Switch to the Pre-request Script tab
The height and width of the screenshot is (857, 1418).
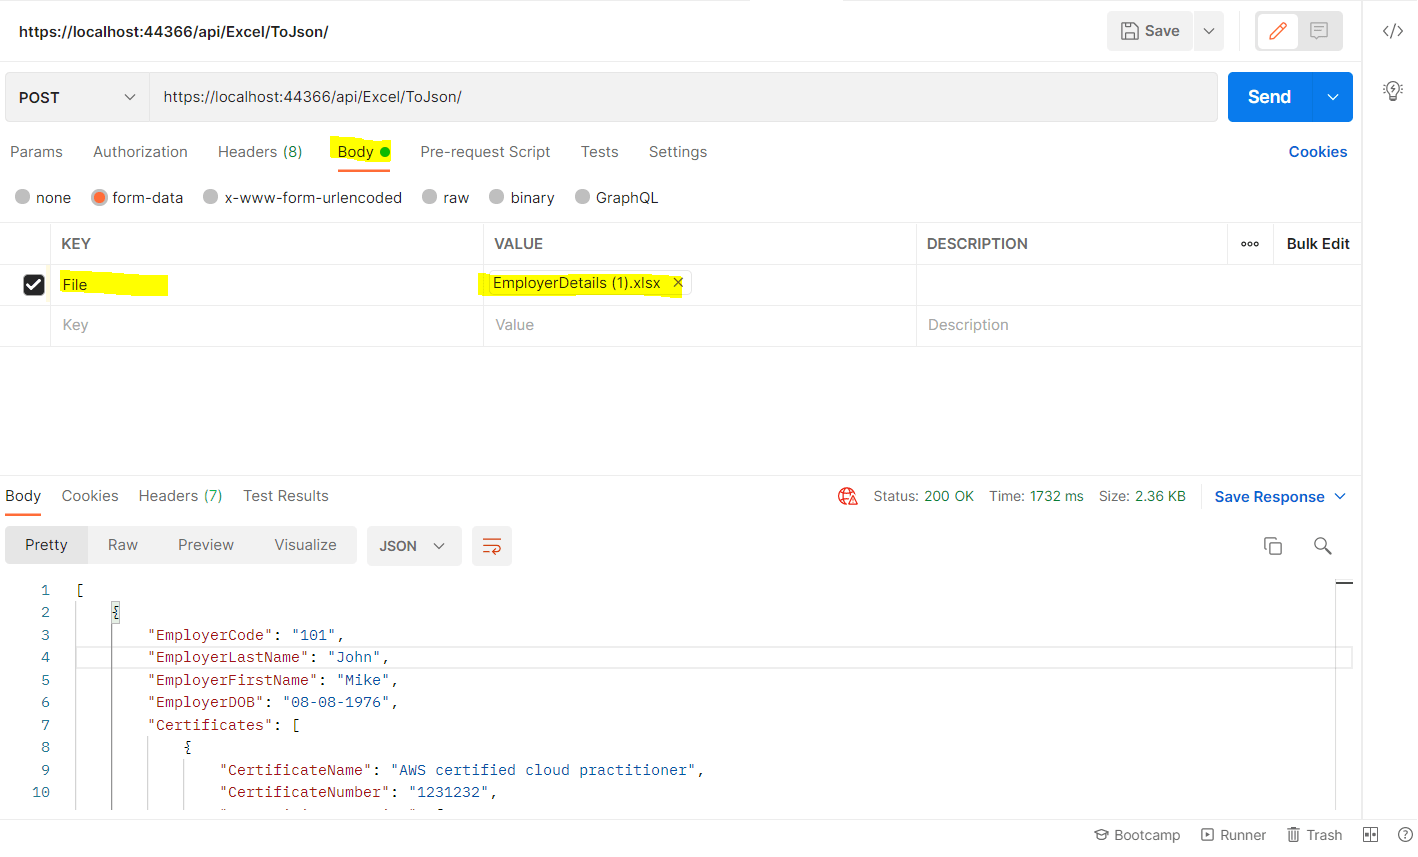[x=485, y=151]
